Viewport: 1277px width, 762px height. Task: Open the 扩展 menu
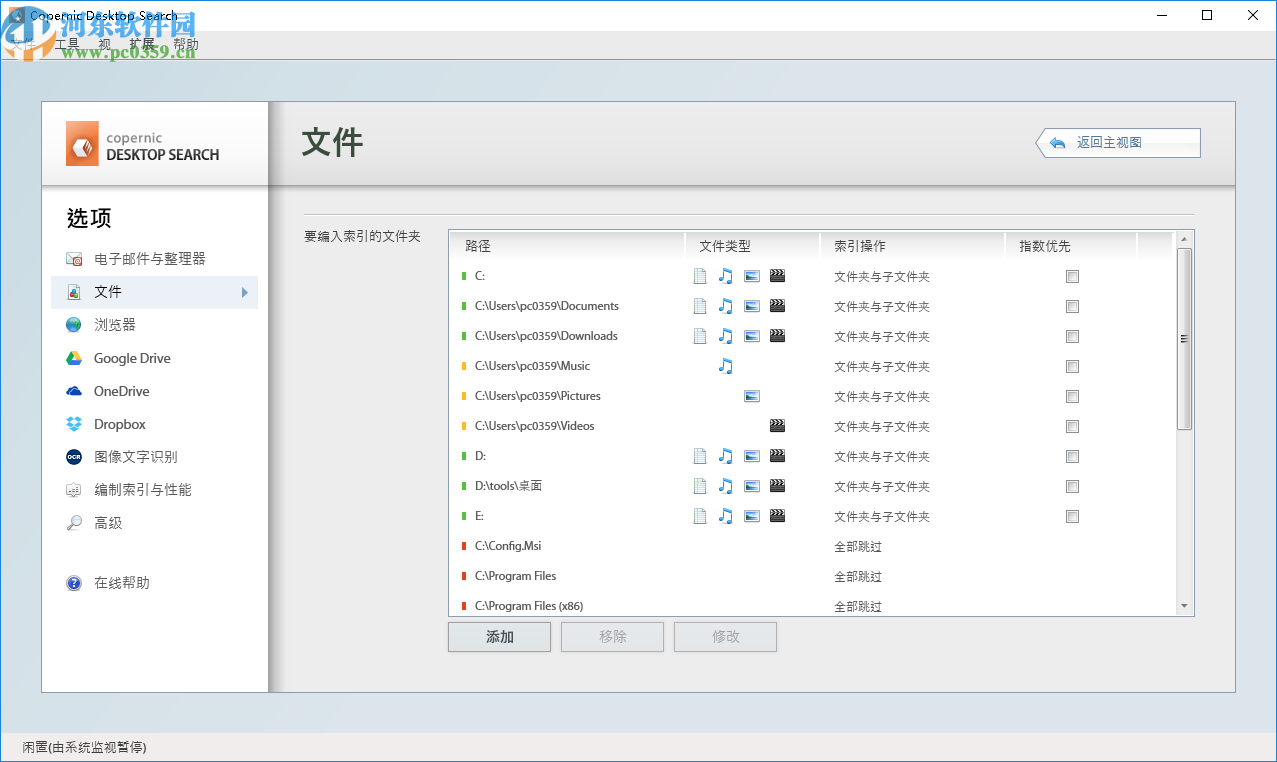pyautogui.click(x=140, y=44)
